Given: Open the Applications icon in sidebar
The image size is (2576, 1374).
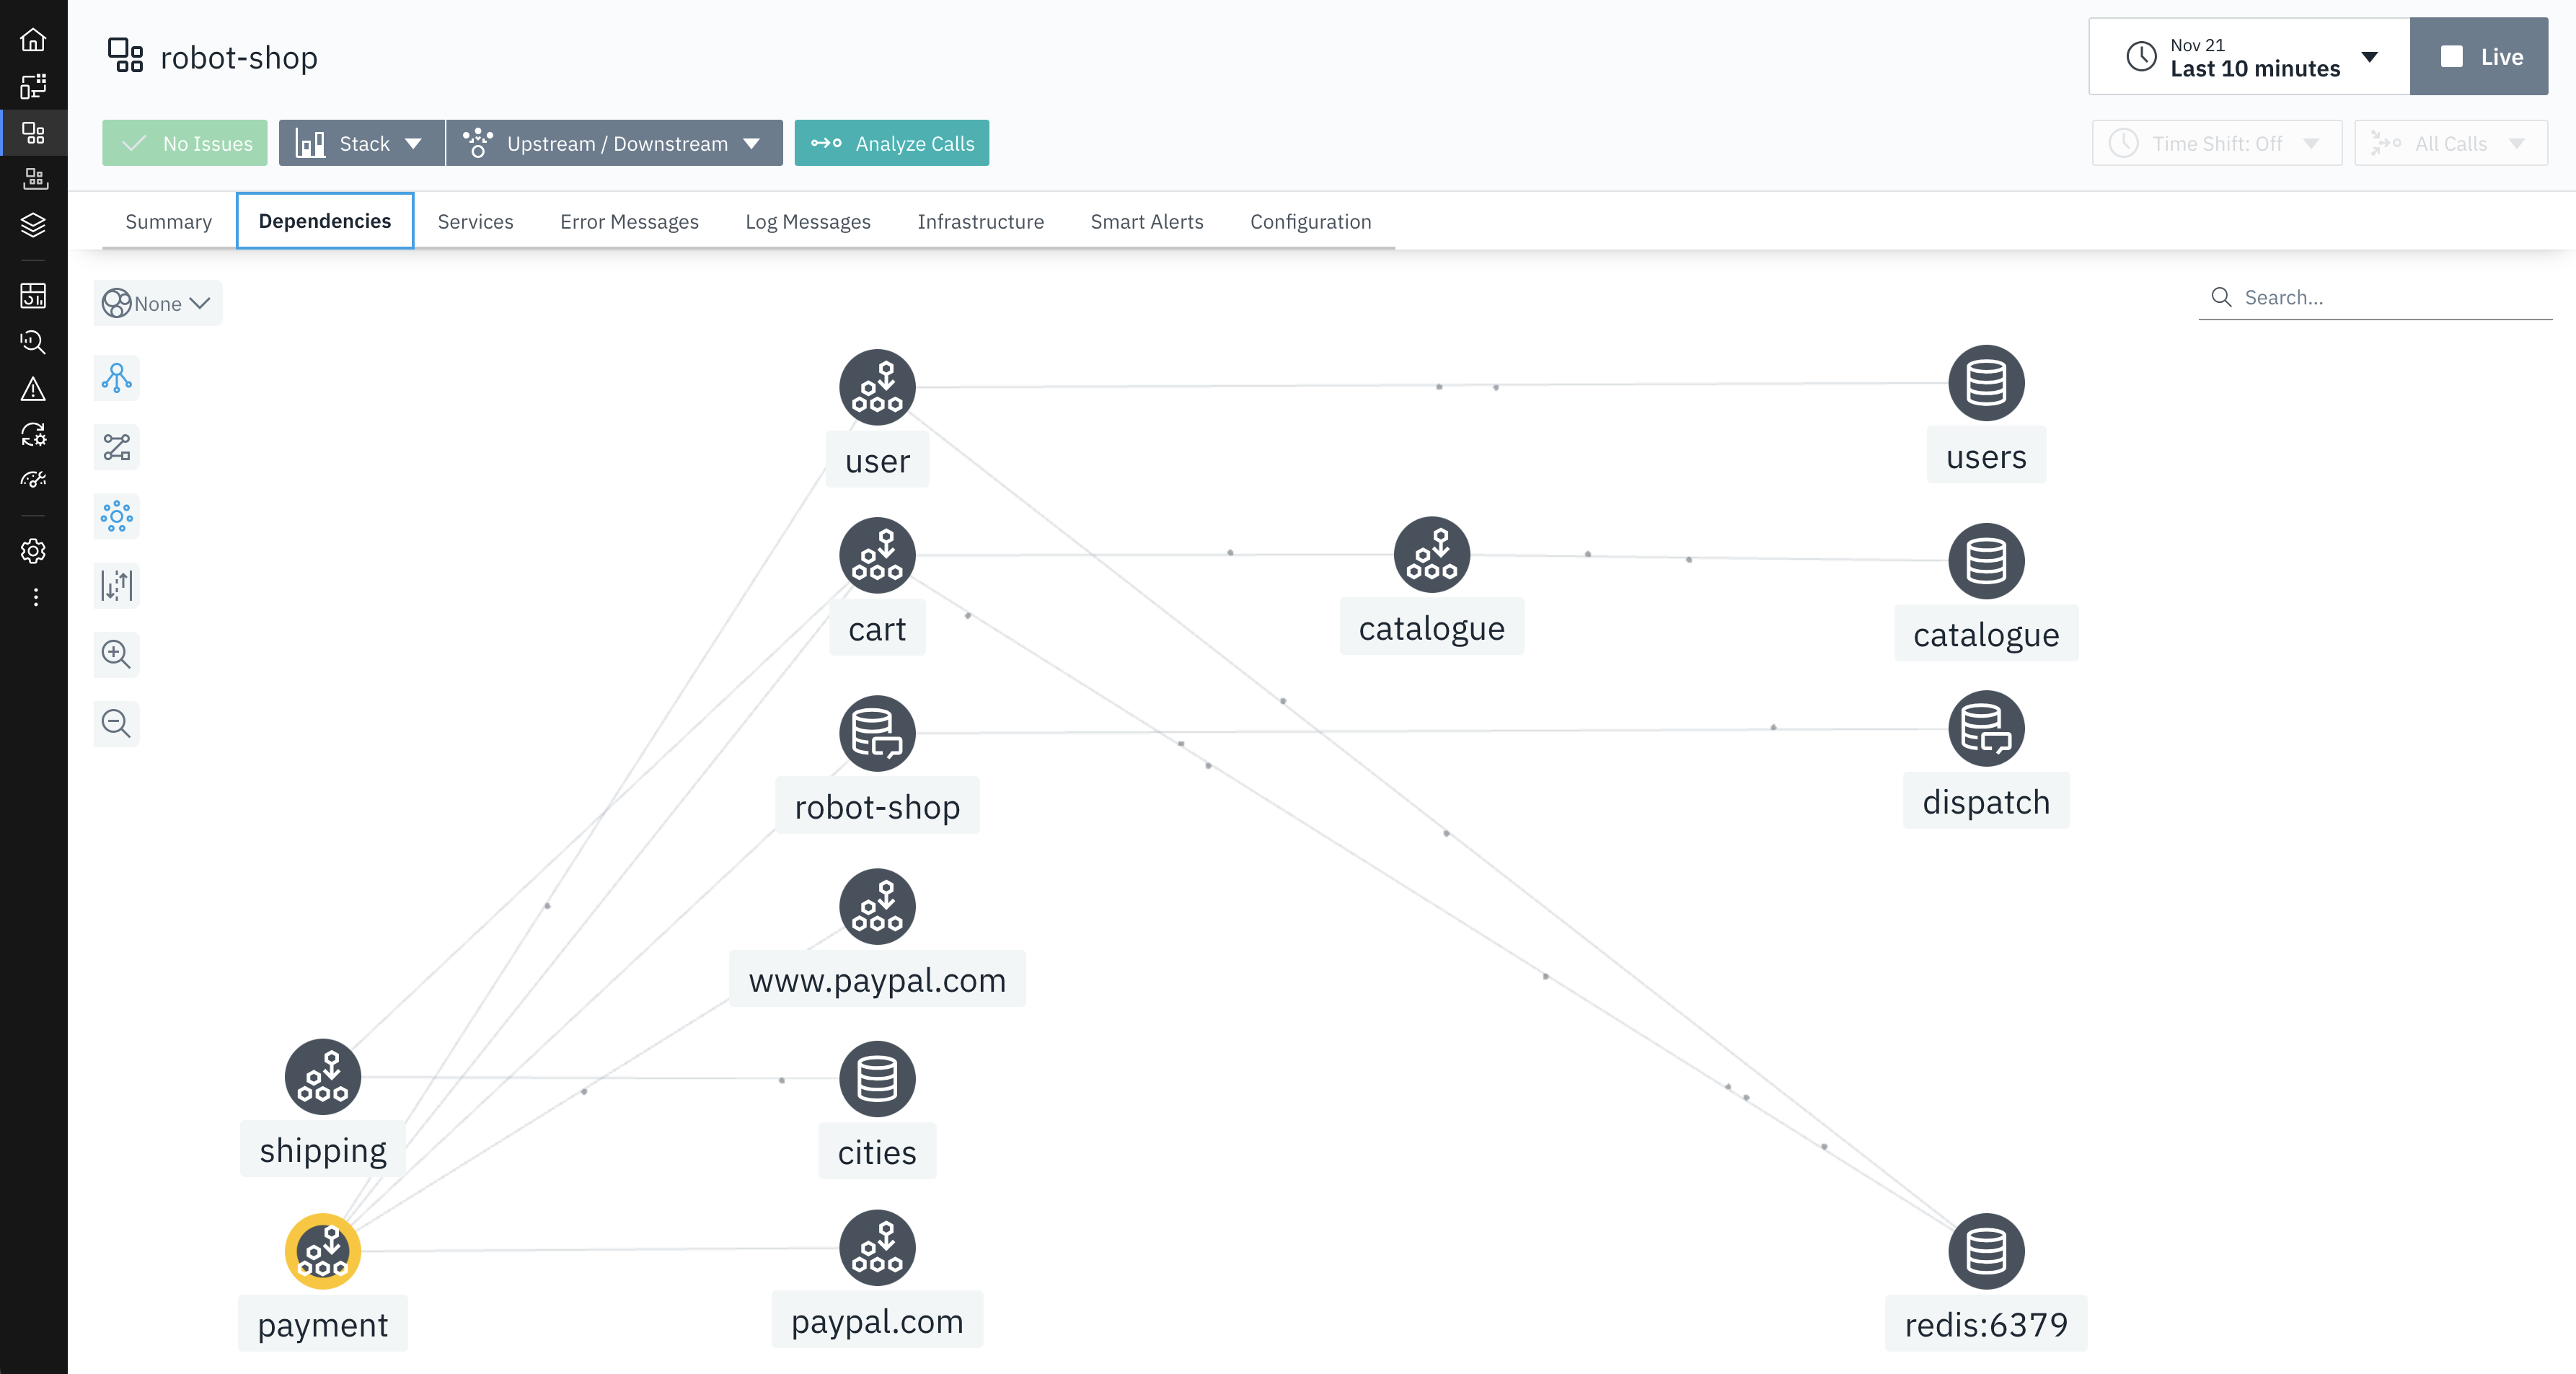Looking at the screenshot, I should tap(33, 132).
